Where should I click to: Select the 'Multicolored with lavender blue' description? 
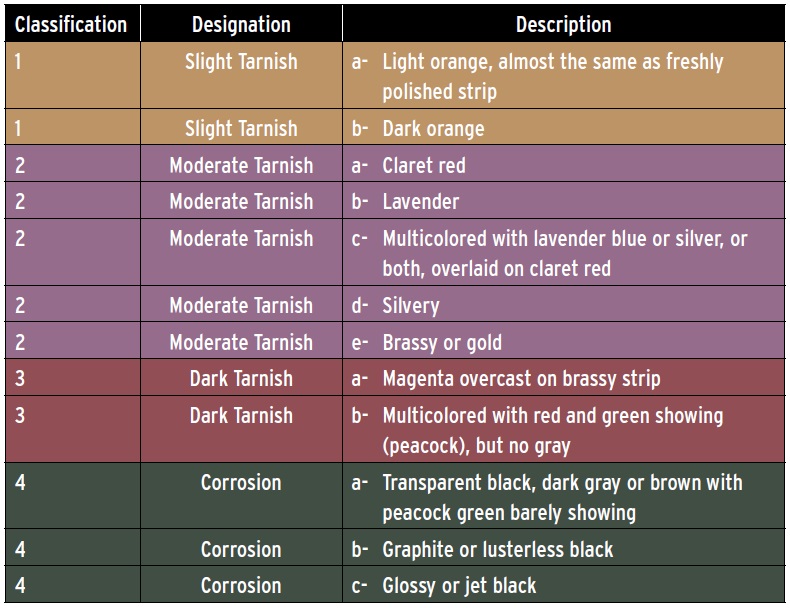[563, 252]
